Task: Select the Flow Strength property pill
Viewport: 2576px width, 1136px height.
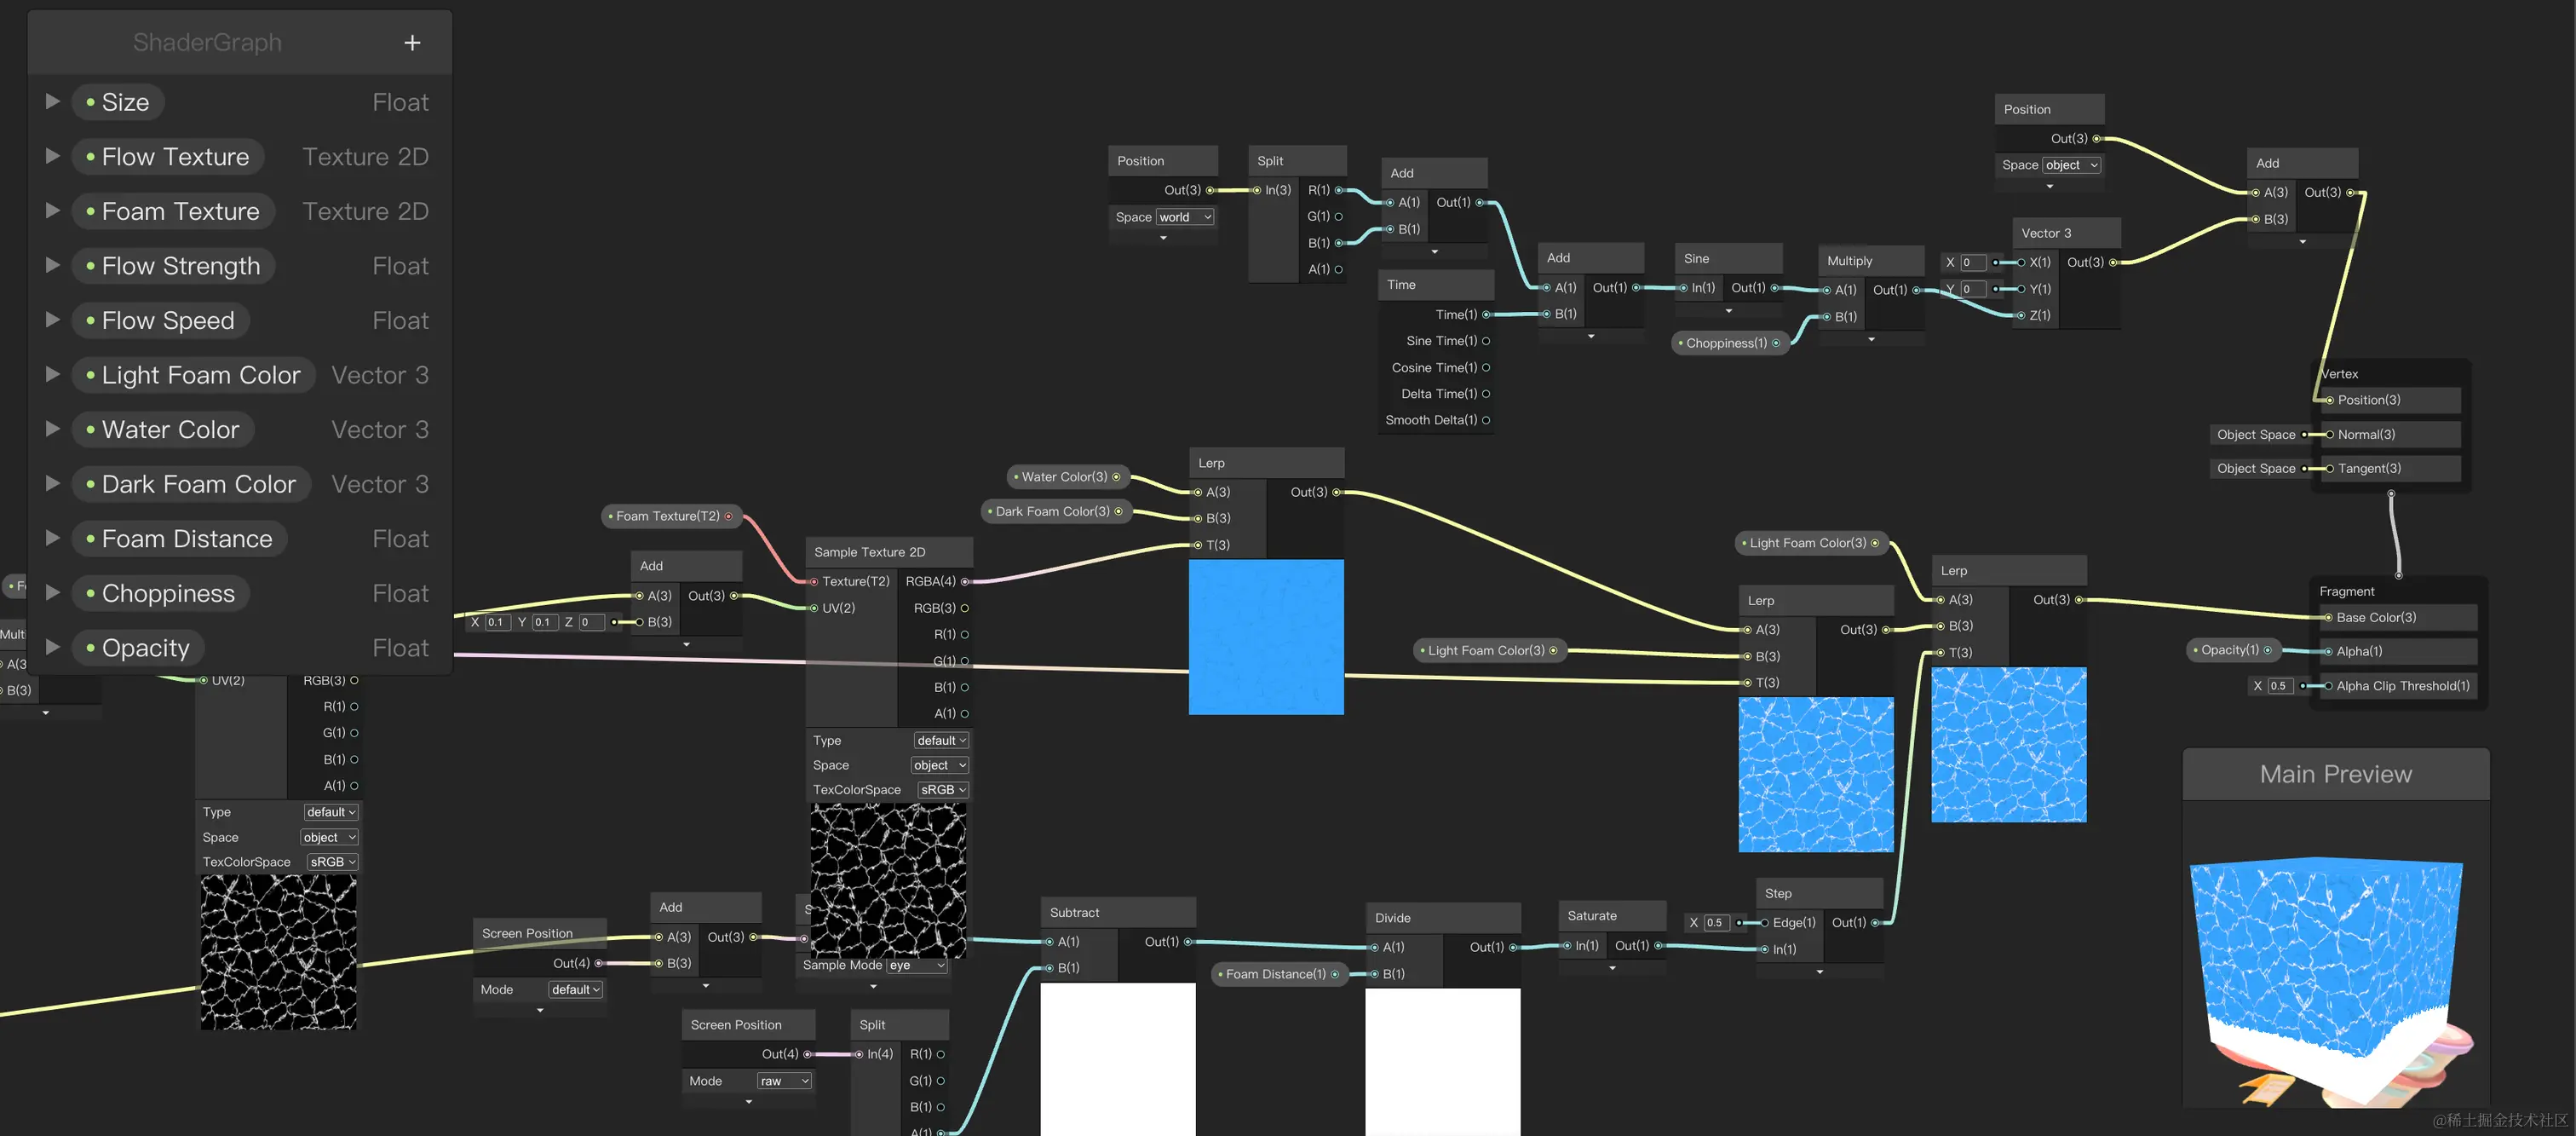Action: 173,266
